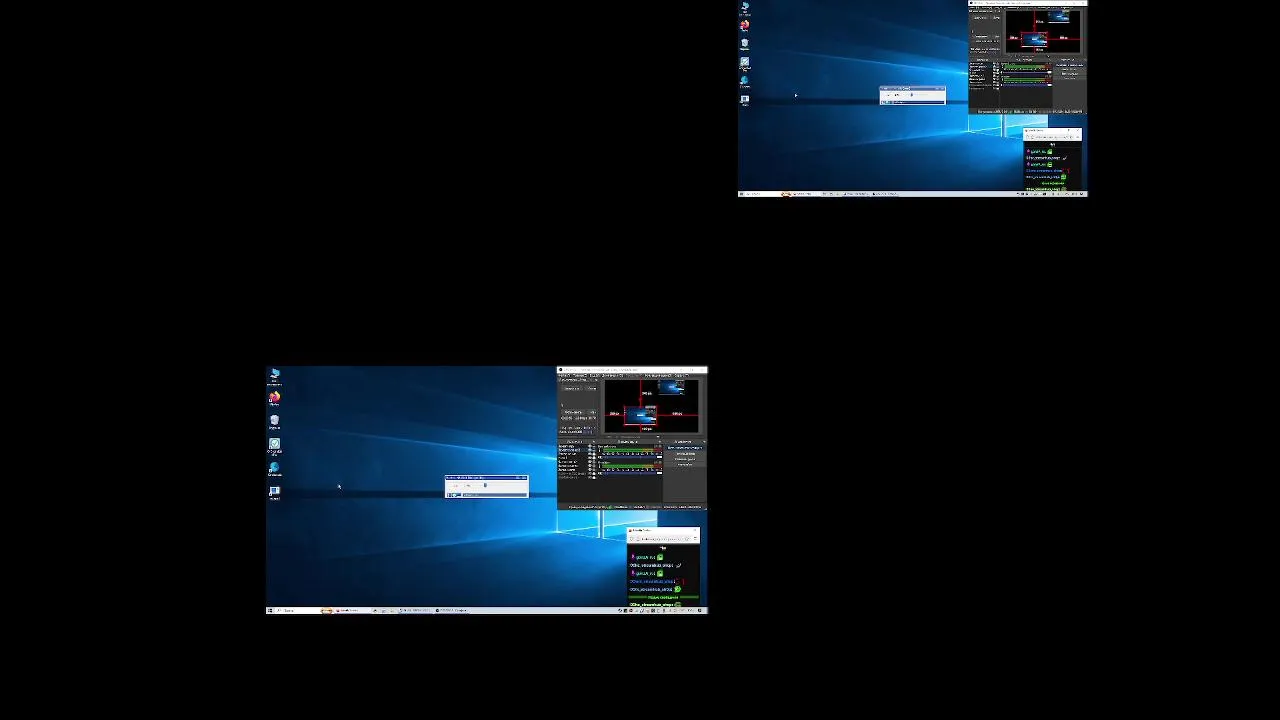This screenshot has height=720, width=1280.
Task: Open Recycle Bin icon in the upper-right desktop capture
Action: tap(745, 44)
